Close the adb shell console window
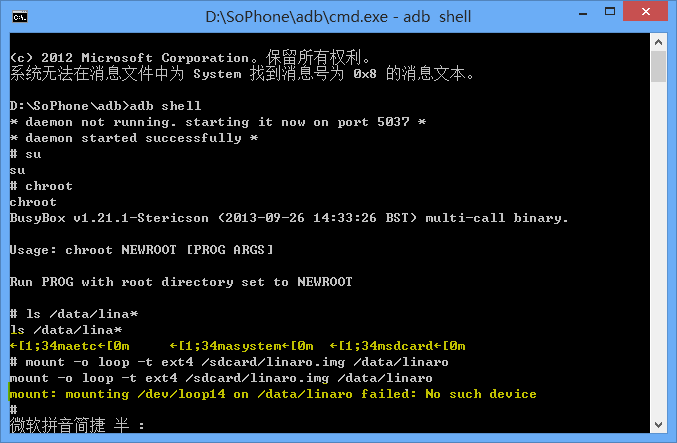This screenshot has height=443, width=677. click(645, 11)
